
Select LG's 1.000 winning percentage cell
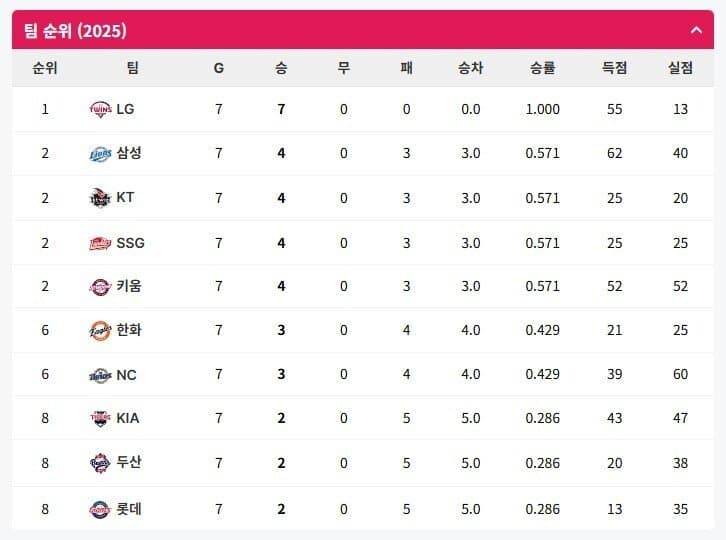pos(542,109)
